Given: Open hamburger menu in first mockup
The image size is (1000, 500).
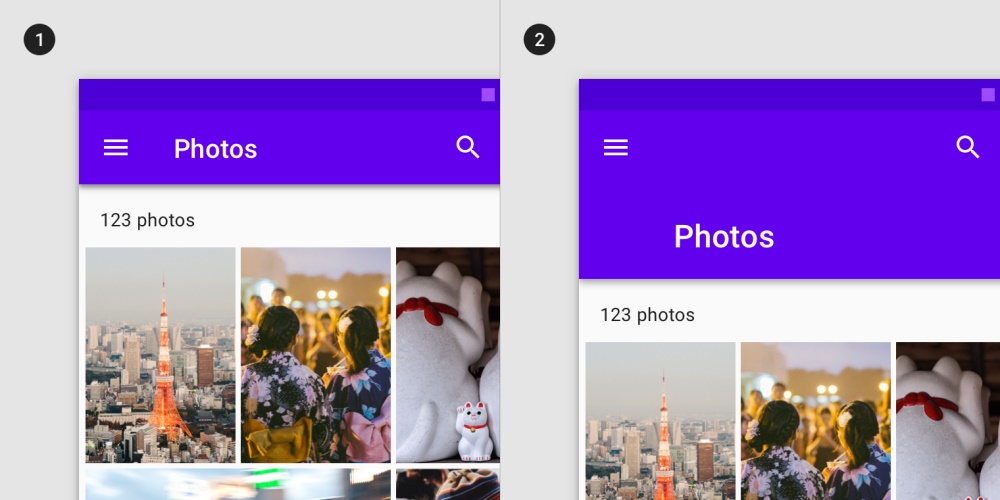Looking at the screenshot, I should [115, 148].
